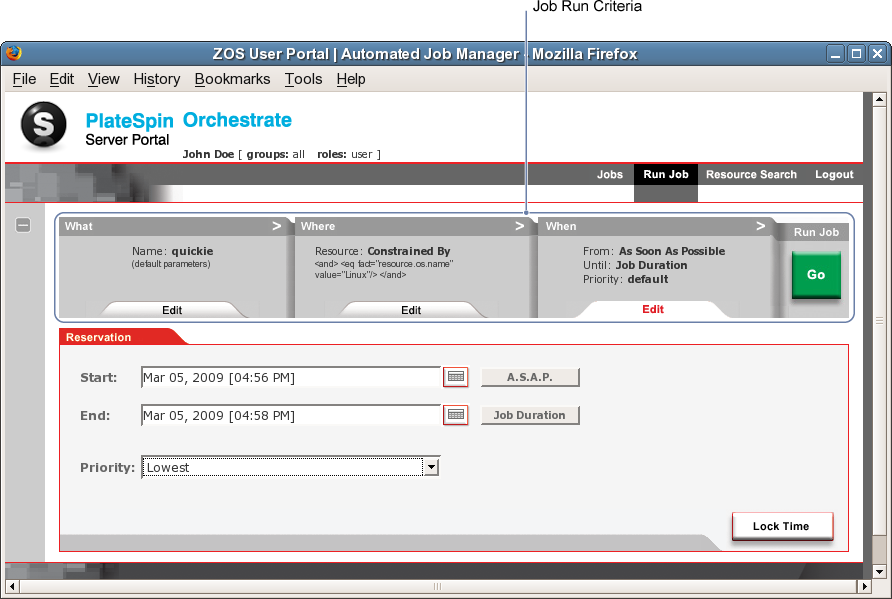Viewport: 892px width, 599px height.
Task: Expand the Where section arrow
Action: (519, 226)
